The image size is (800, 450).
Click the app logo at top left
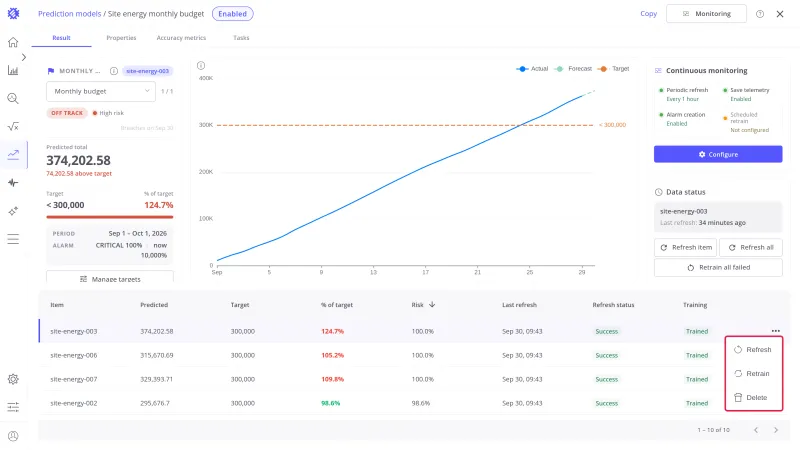tap(13, 14)
